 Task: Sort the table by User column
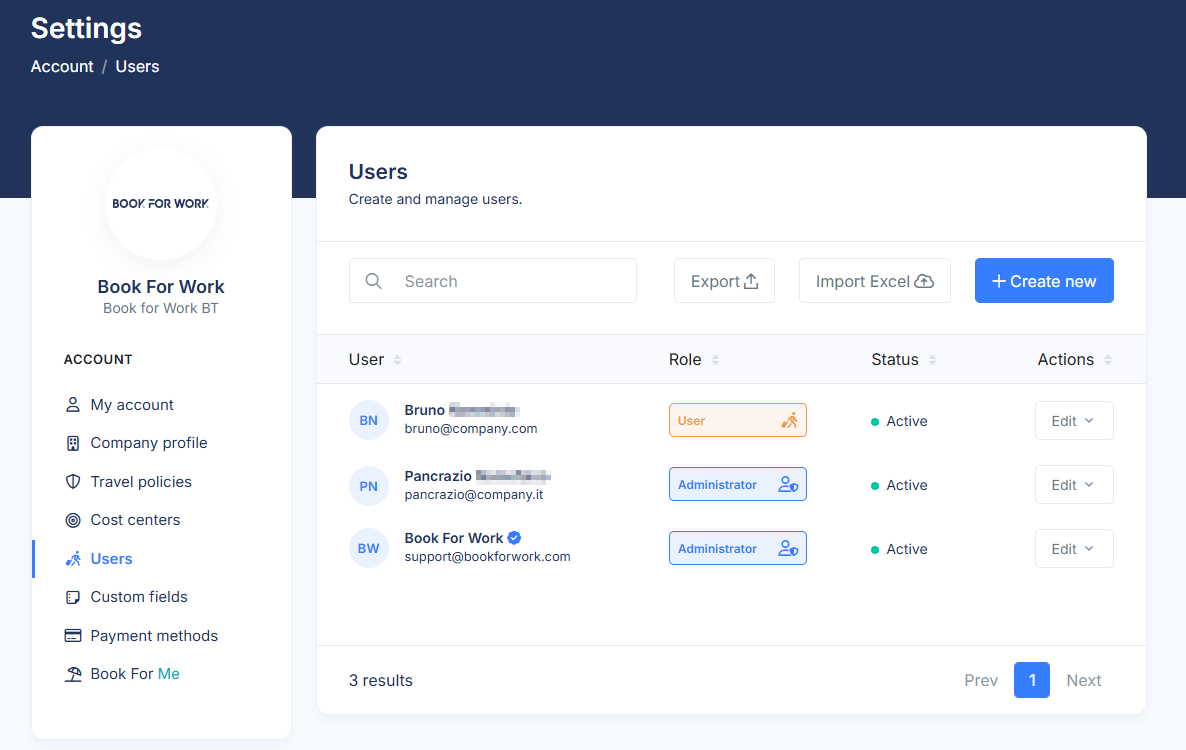pyautogui.click(x=397, y=360)
